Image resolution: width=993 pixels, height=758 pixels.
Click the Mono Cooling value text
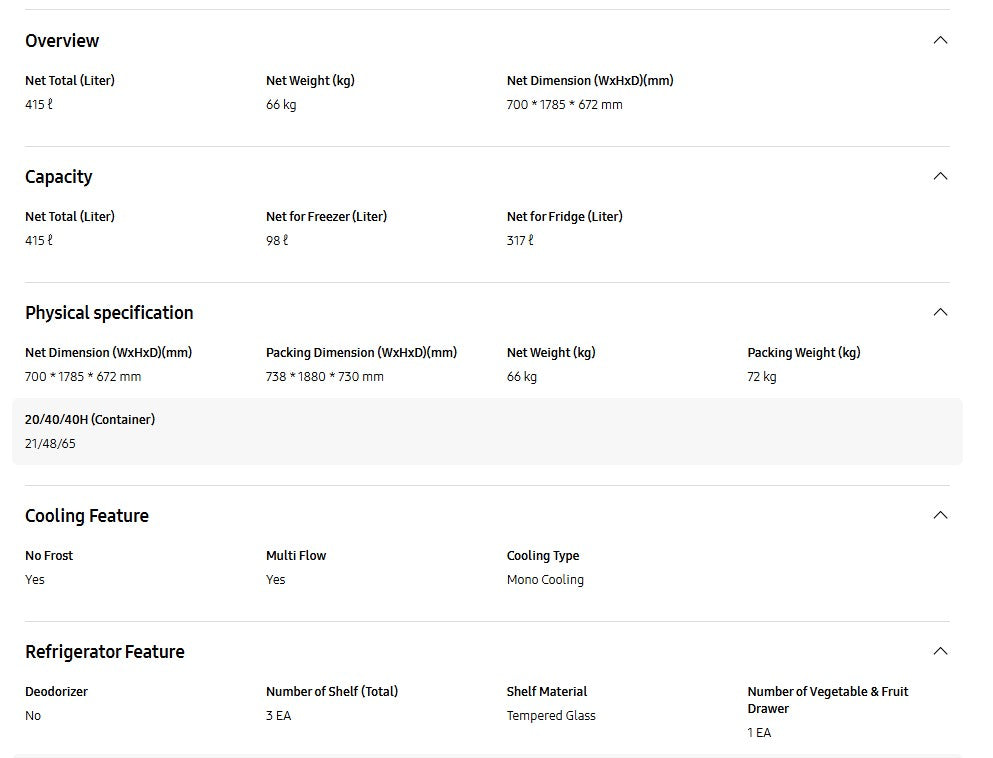545,580
